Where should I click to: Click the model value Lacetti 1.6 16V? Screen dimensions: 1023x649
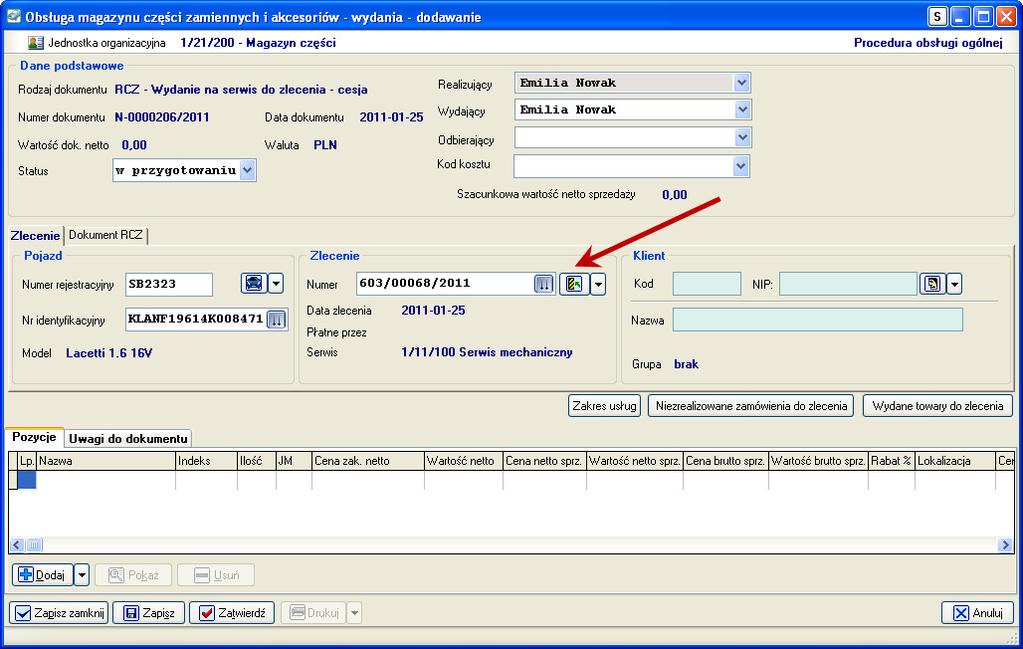[x=109, y=354]
